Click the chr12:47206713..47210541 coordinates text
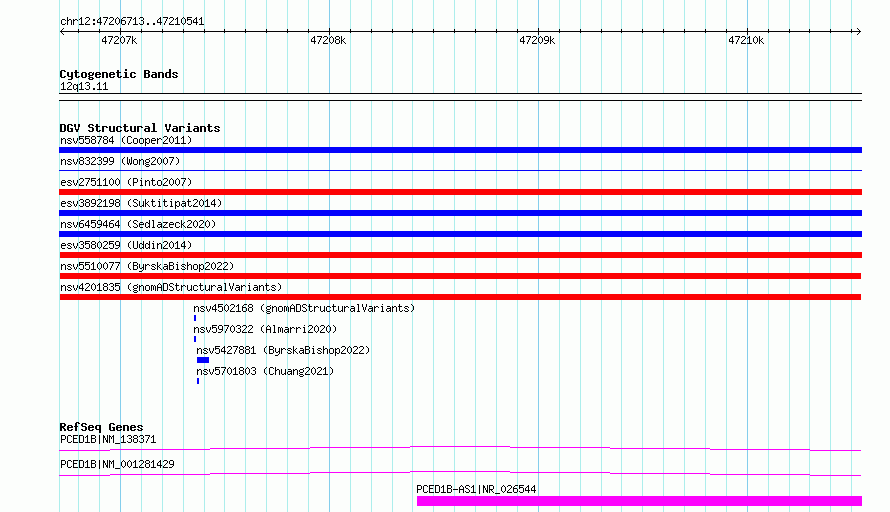Viewport: 890px width, 512px height. (132, 22)
